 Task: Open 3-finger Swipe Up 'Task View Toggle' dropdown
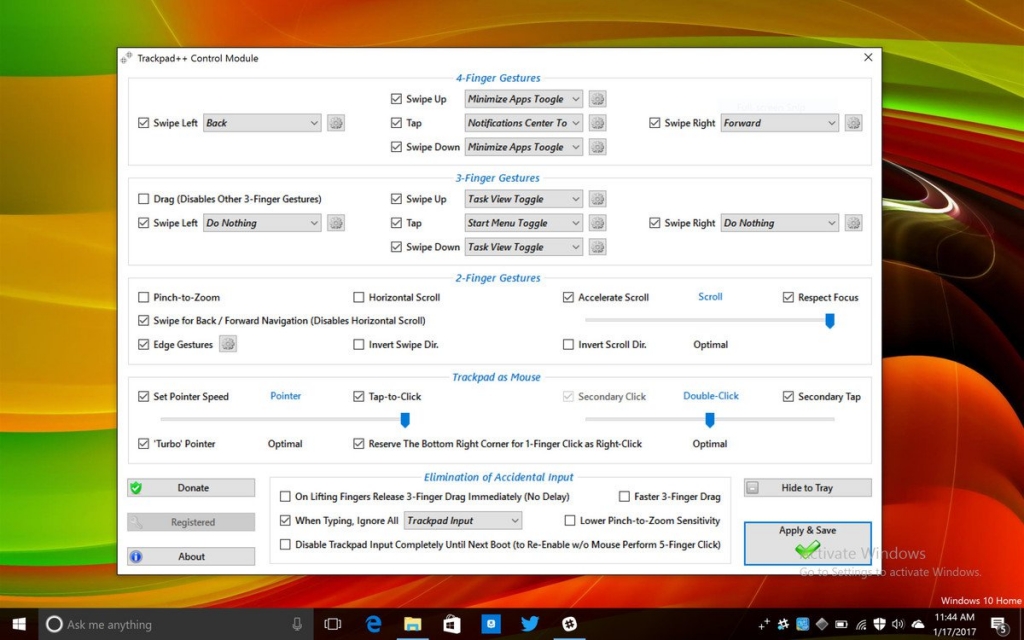(x=523, y=199)
